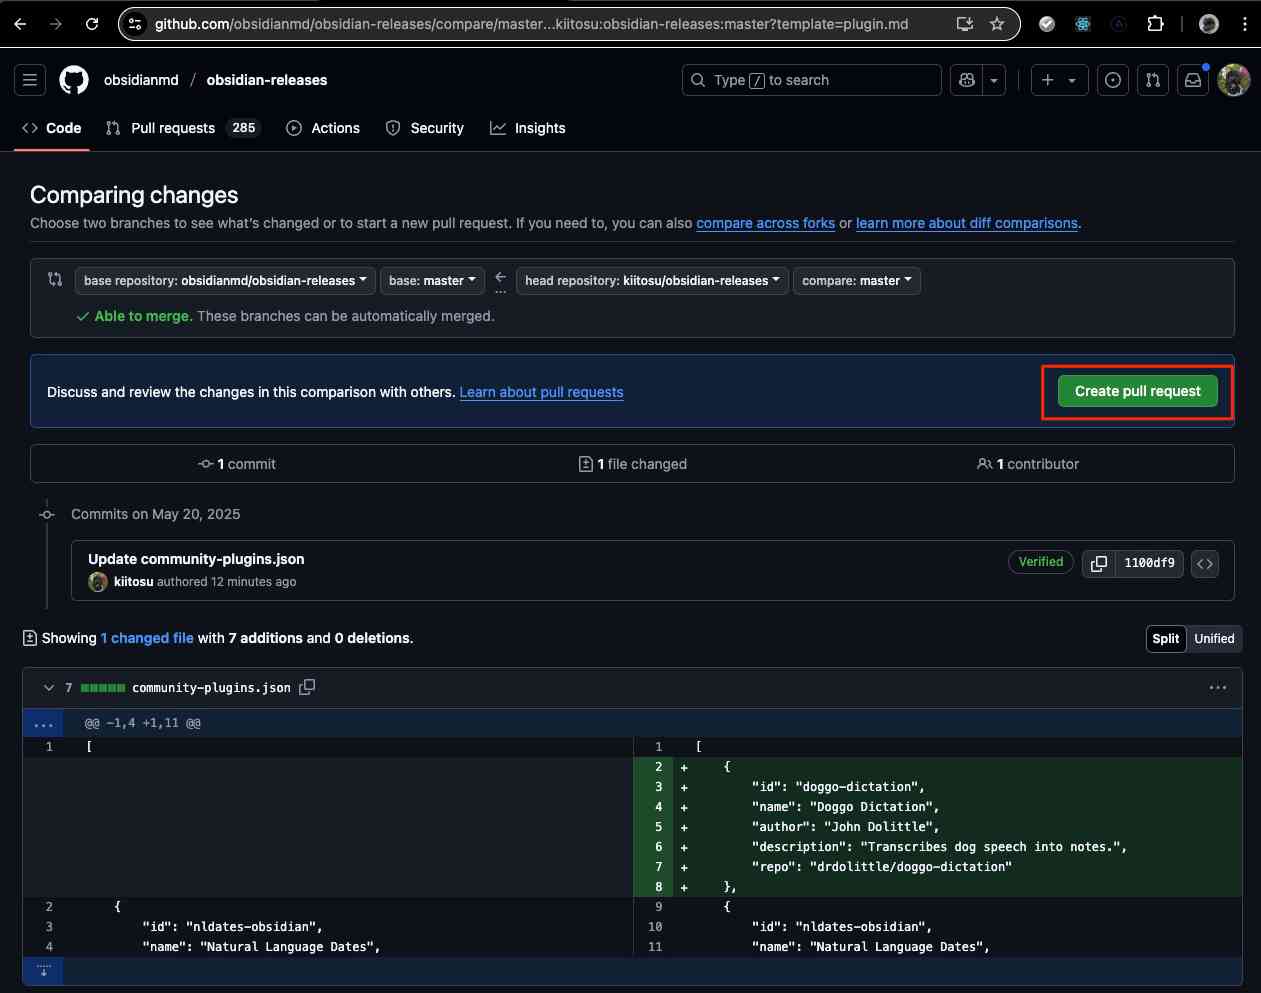Open the GitHub hamburger navigation menu
Image resolution: width=1261 pixels, height=993 pixels.
click(30, 80)
